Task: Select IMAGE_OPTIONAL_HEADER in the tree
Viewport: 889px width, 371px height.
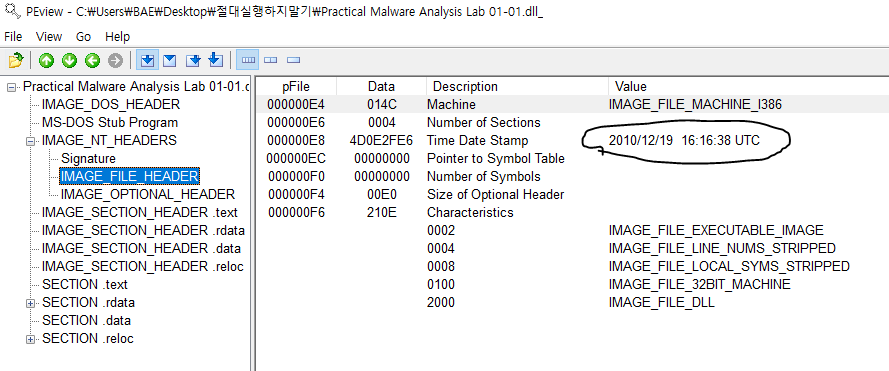Action: tap(148, 195)
